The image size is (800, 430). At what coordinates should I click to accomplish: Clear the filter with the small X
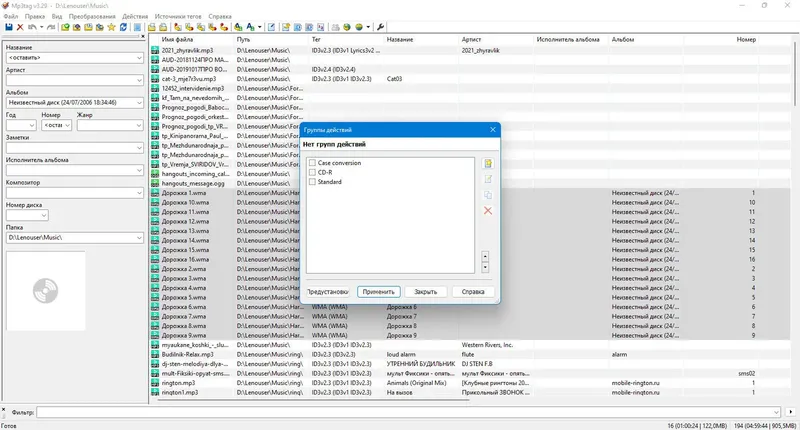[x=4, y=410]
